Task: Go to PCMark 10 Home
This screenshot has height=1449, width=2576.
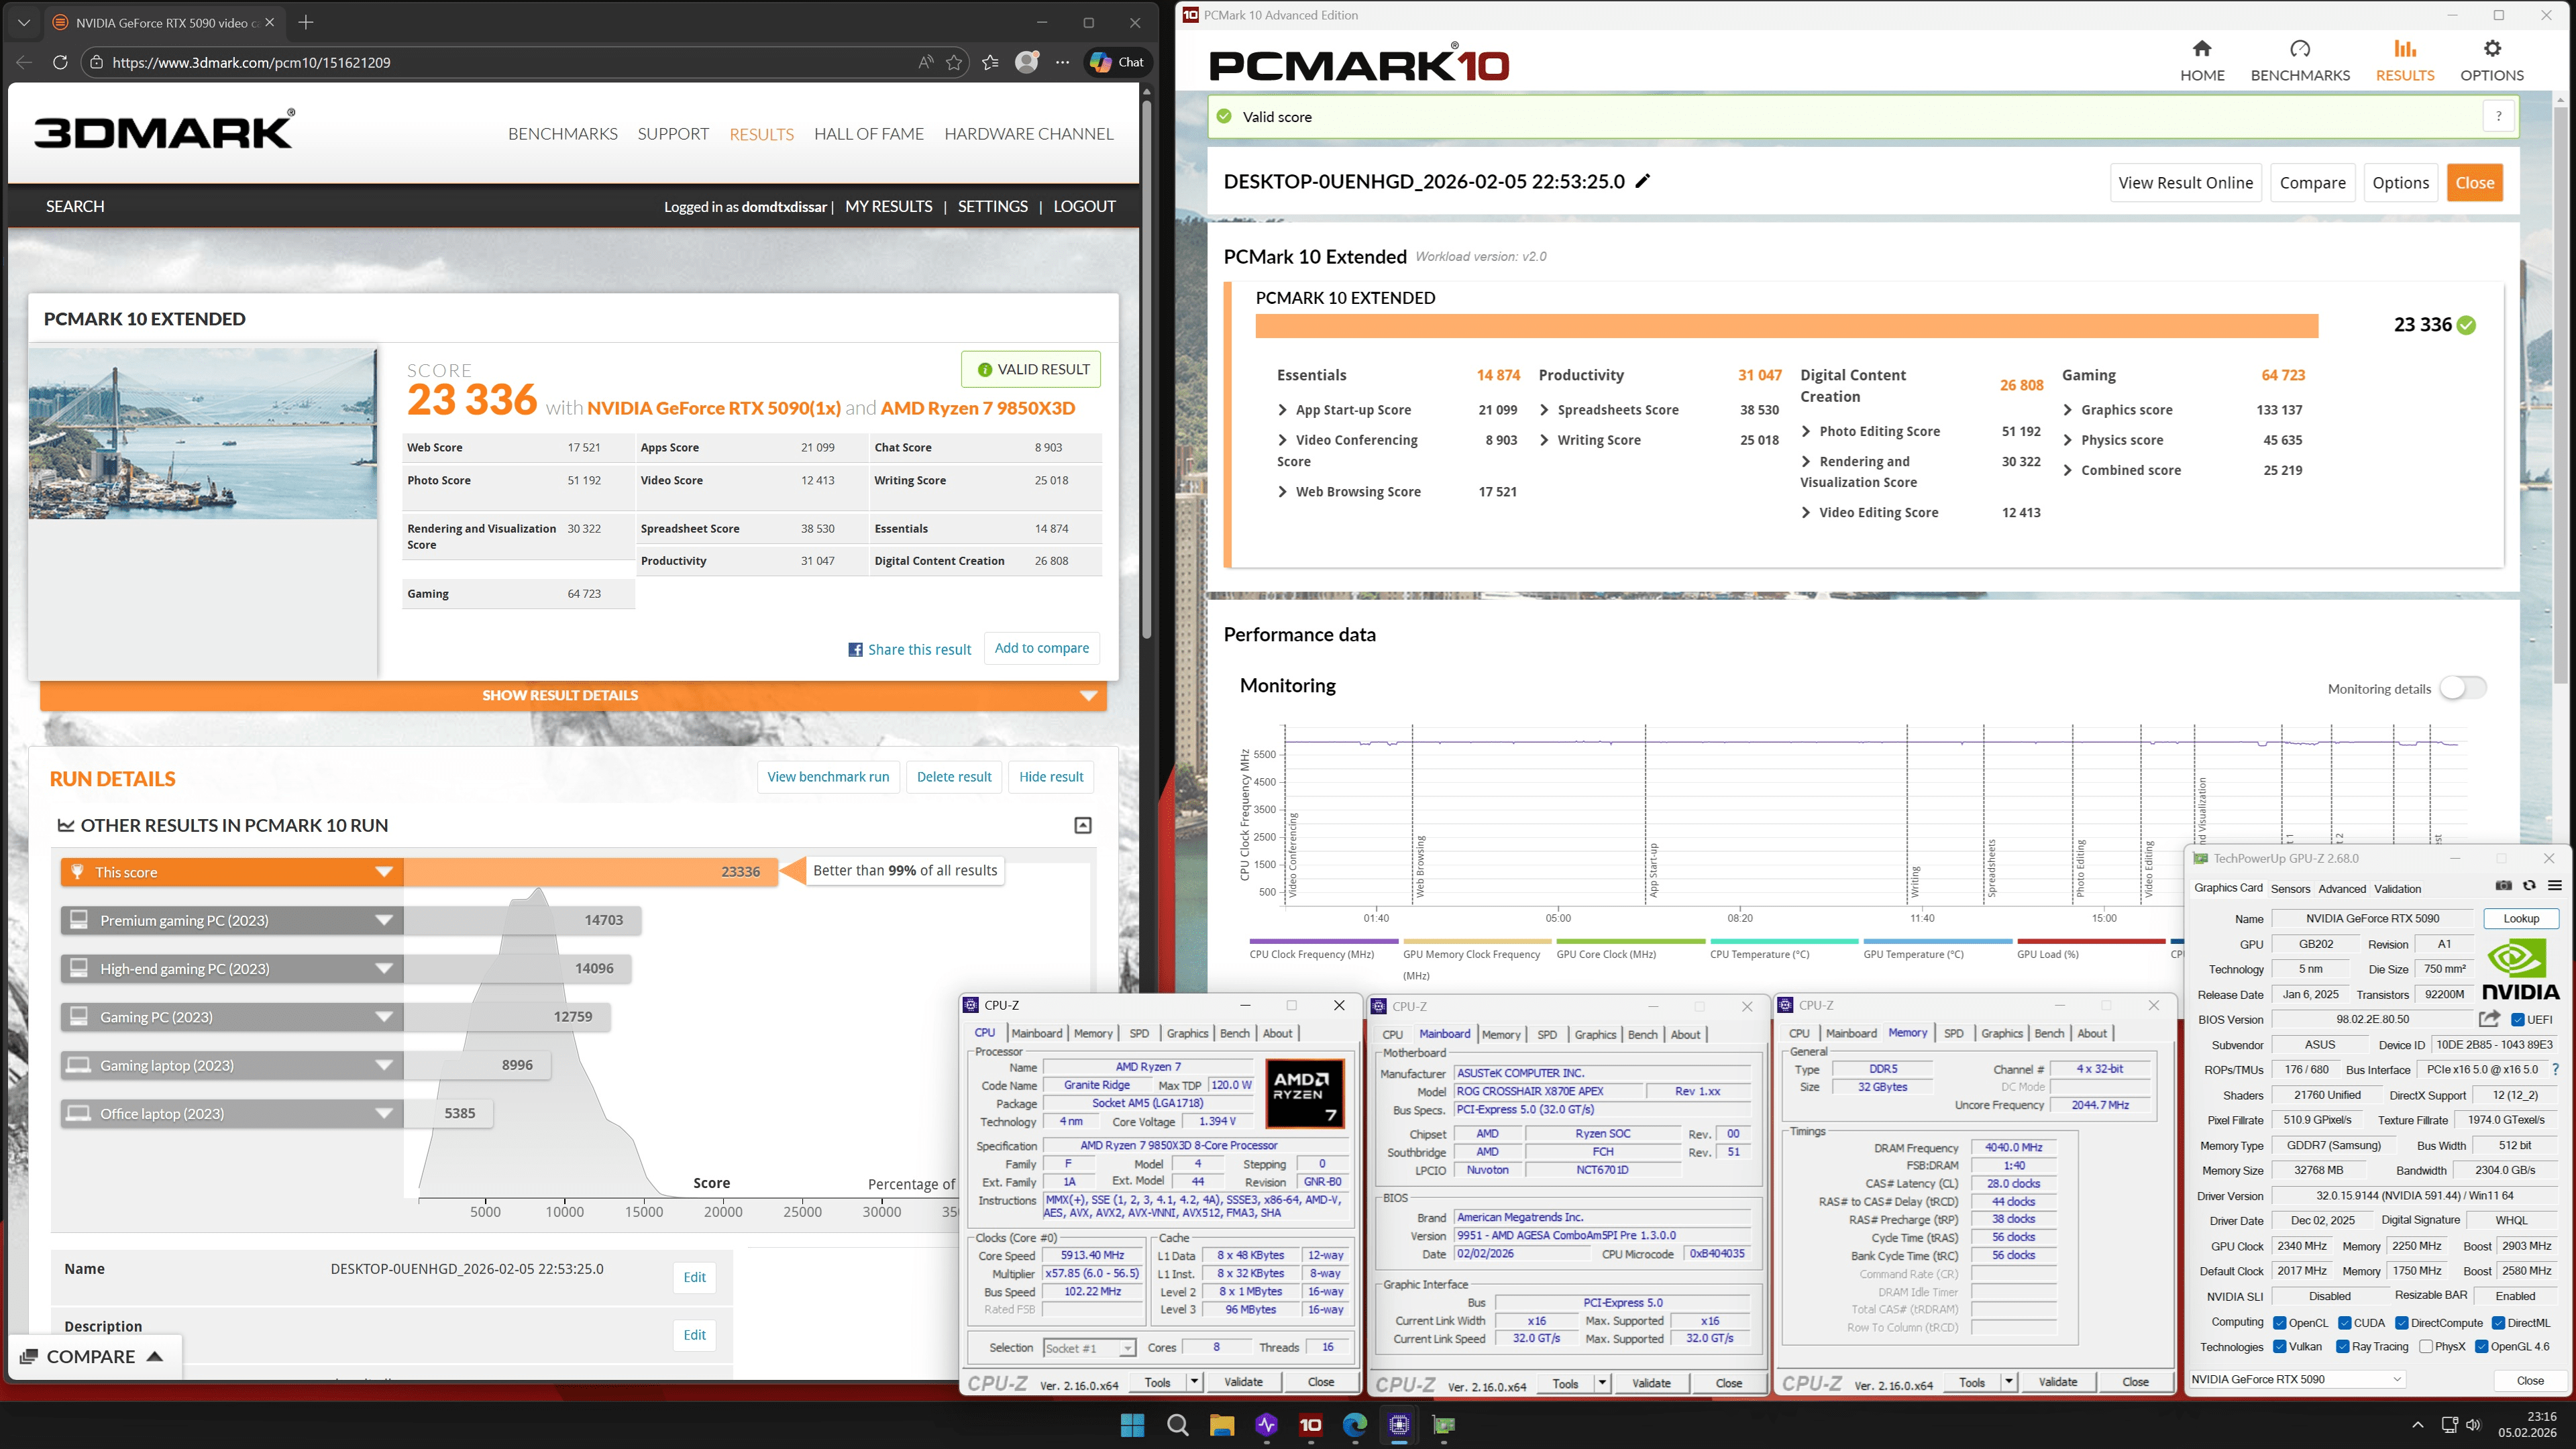Action: pyautogui.click(x=2202, y=61)
